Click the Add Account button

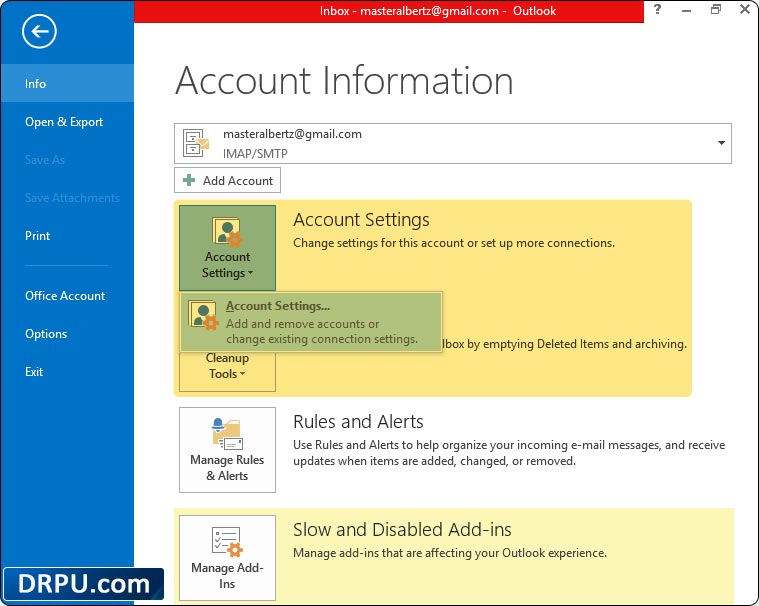(x=228, y=180)
